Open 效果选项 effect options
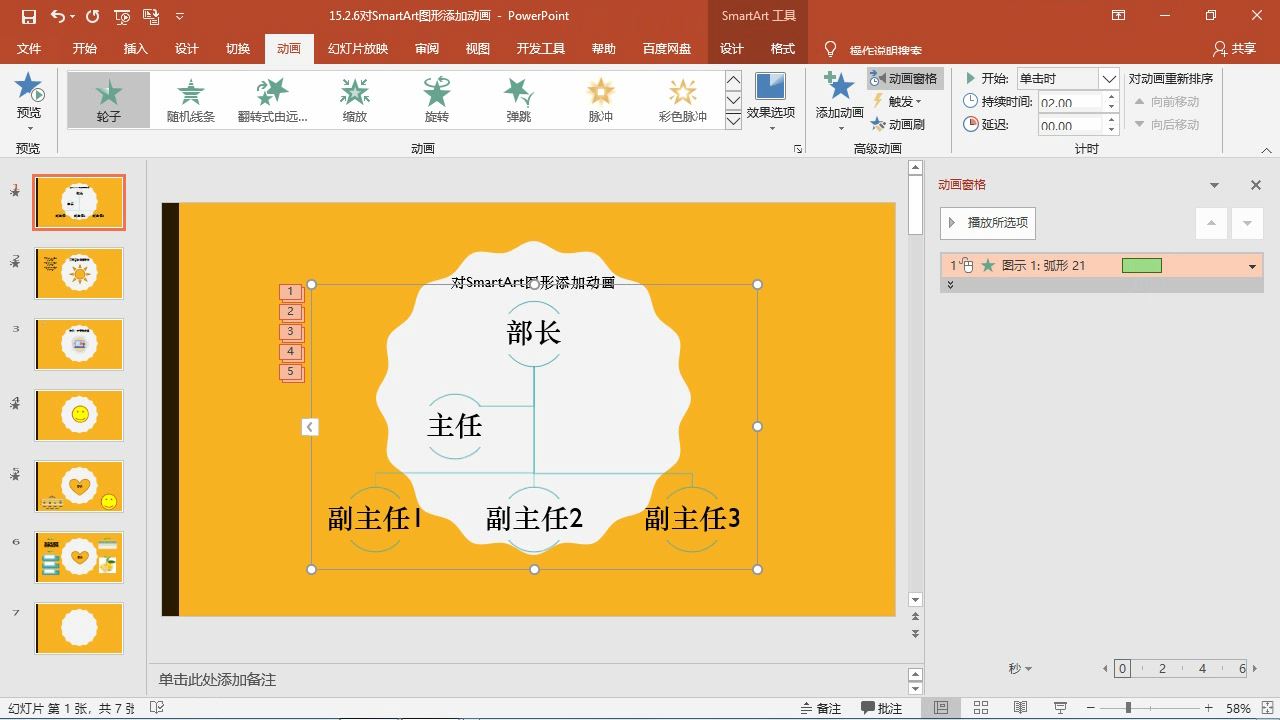The width and height of the screenshot is (1280, 720). 770,101
